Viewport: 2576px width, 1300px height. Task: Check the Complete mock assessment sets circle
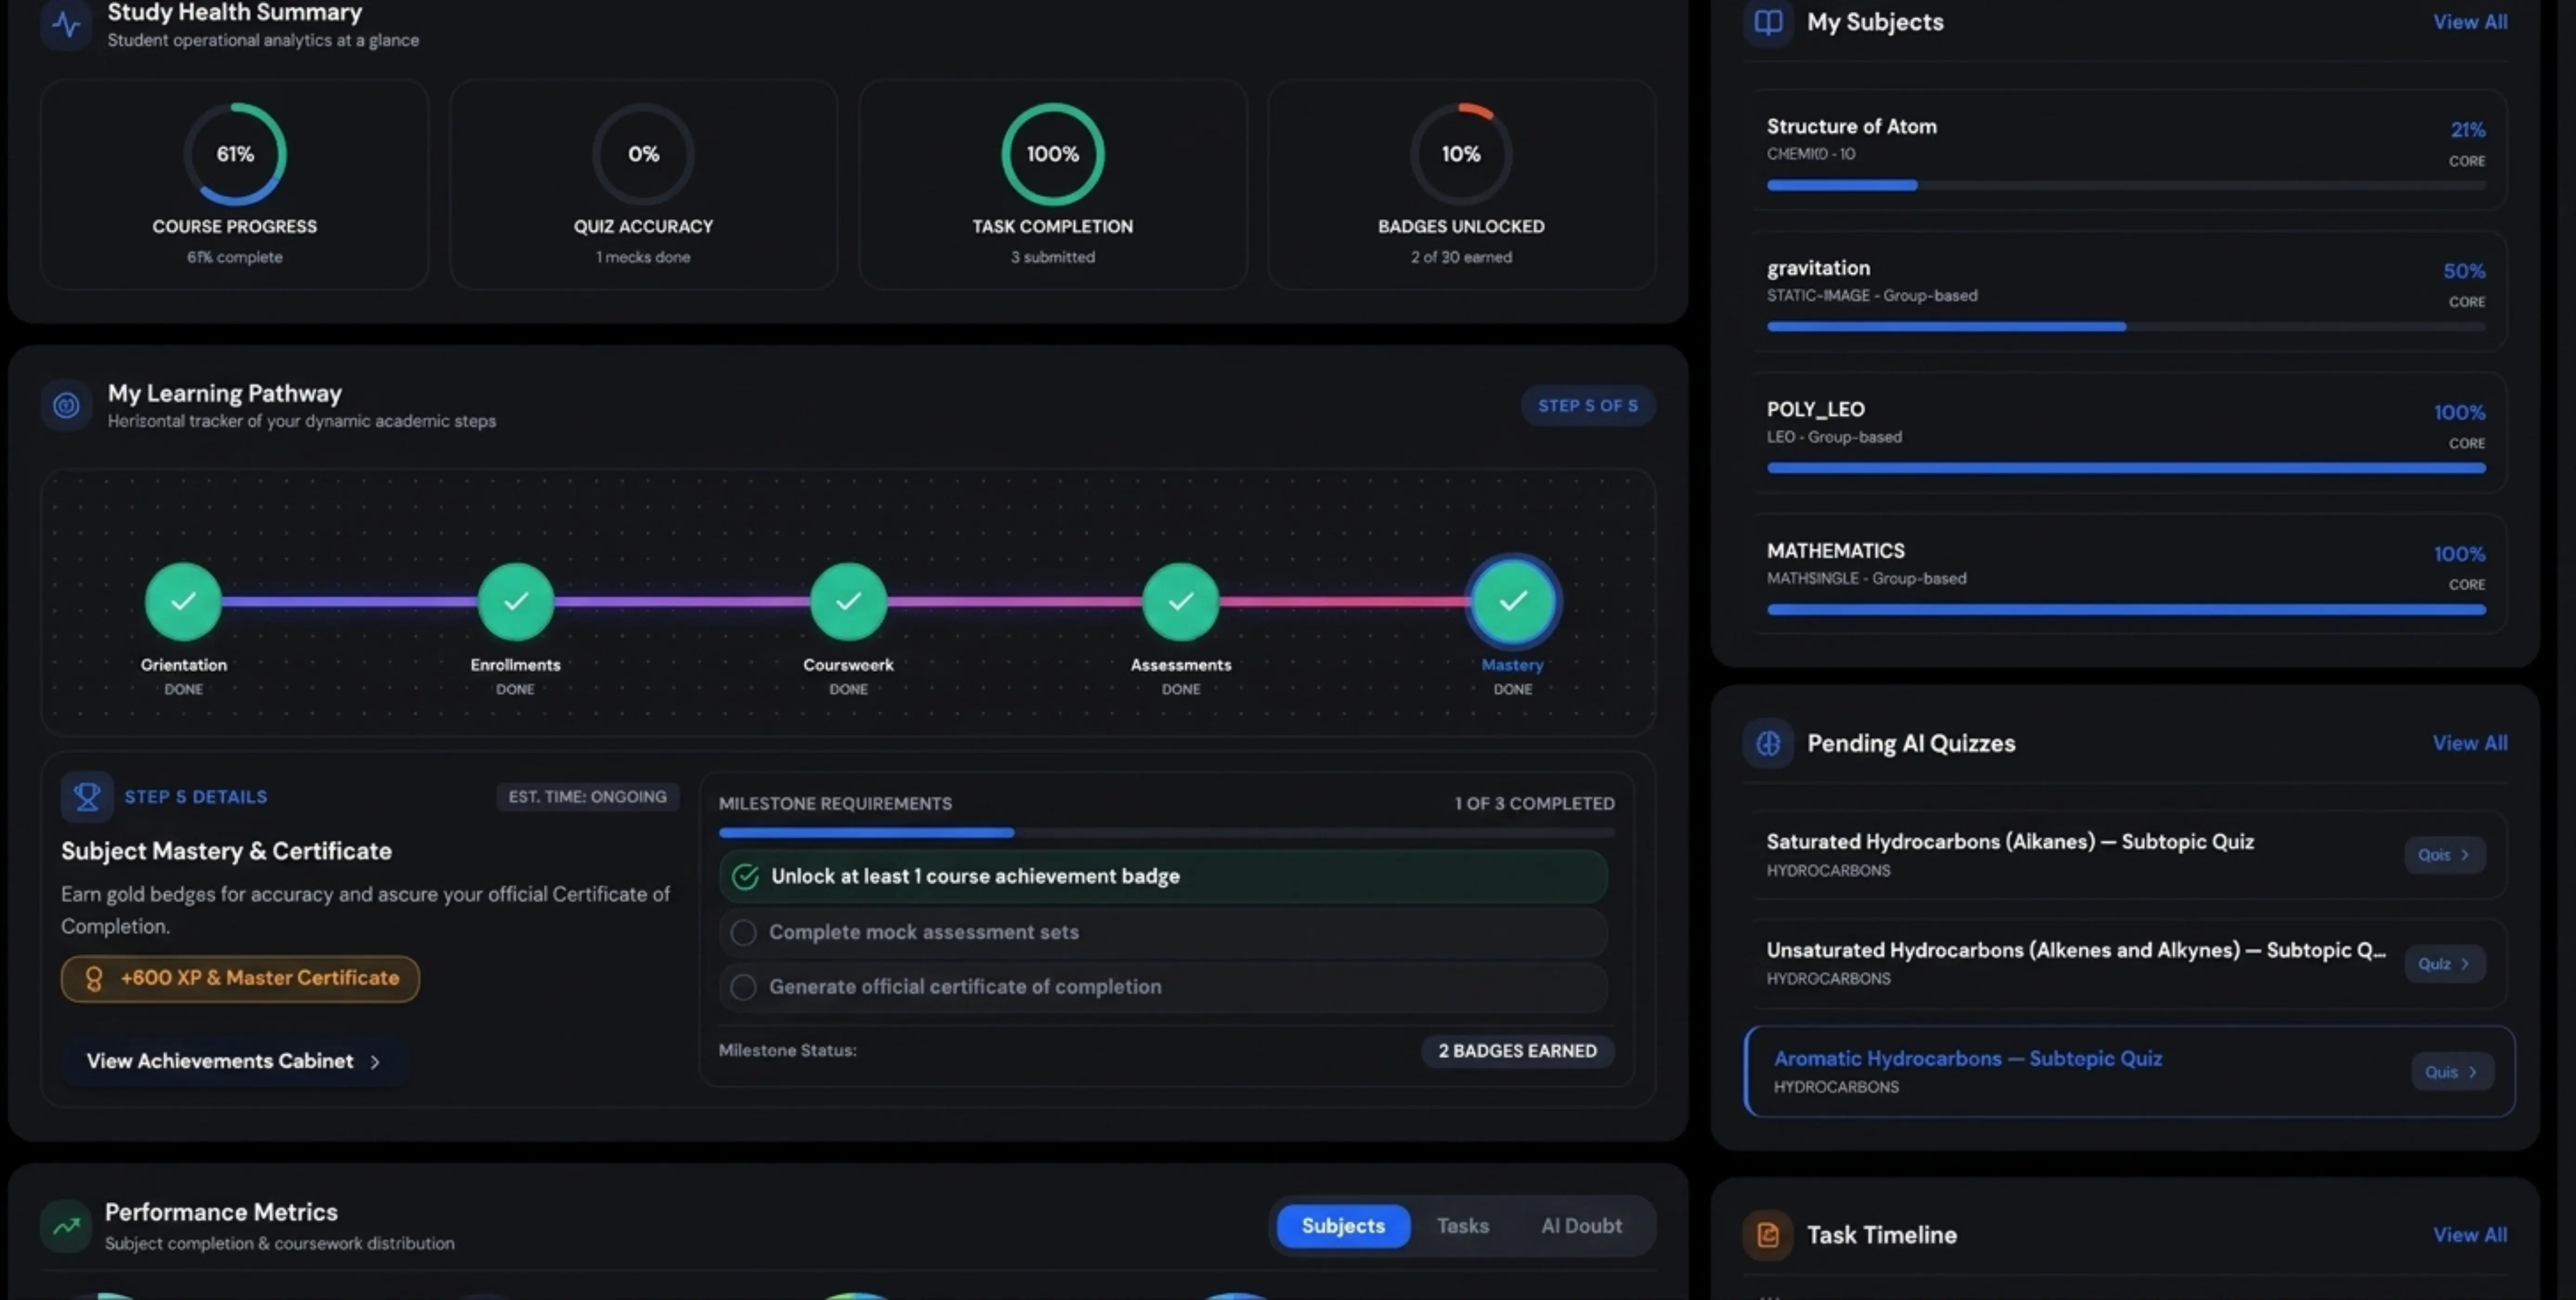pyautogui.click(x=743, y=932)
